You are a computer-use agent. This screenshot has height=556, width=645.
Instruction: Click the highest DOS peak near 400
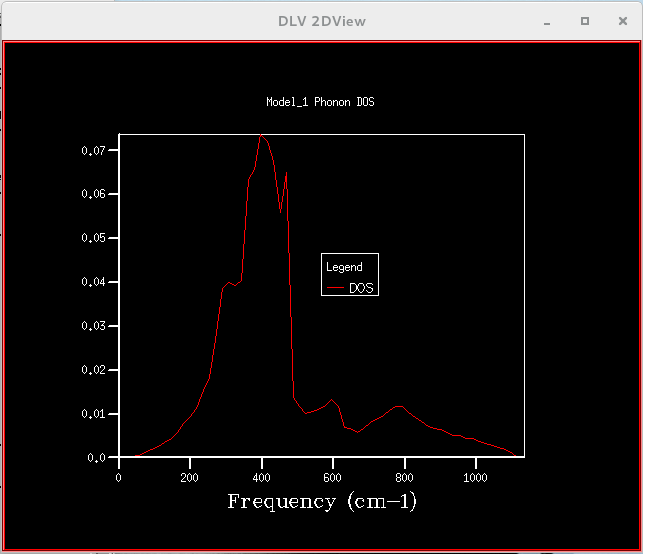point(261,135)
